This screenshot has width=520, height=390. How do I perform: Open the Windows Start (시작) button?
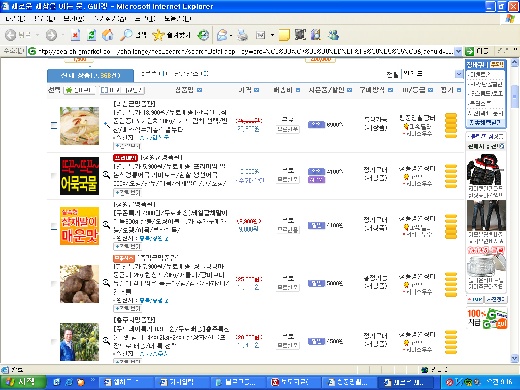(x=23, y=382)
